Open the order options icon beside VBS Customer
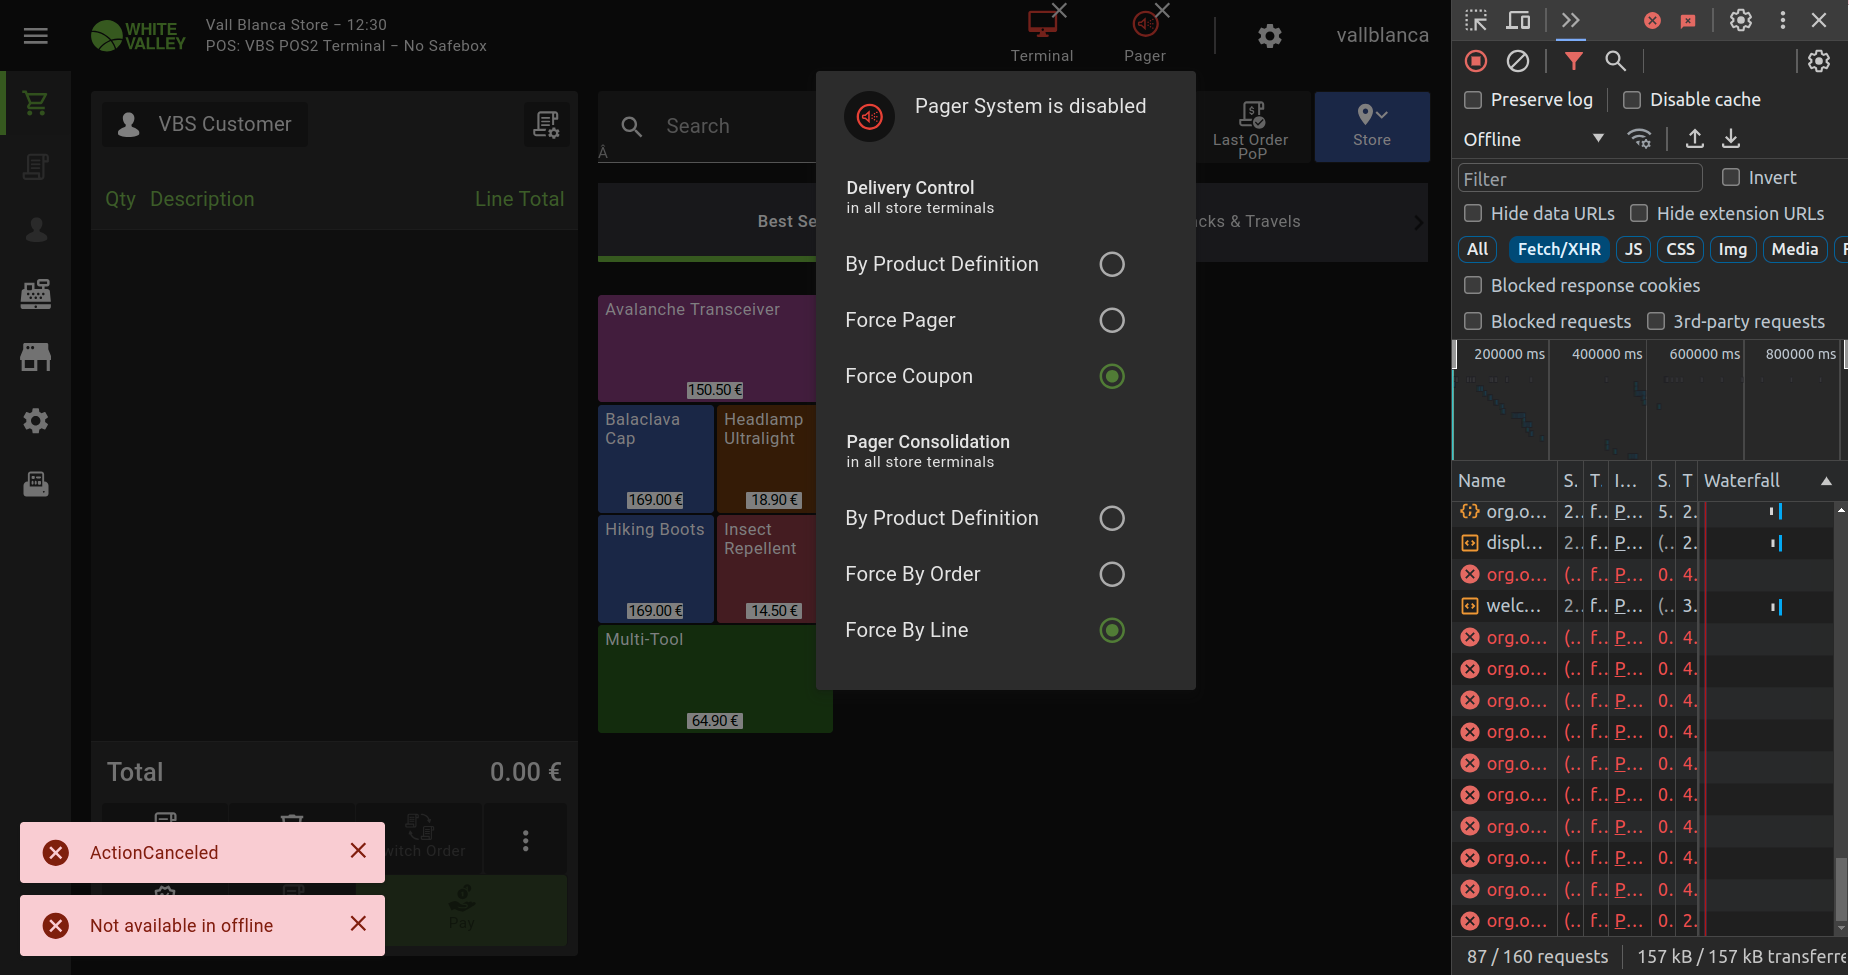This screenshot has height=975, width=1849. pos(546,124)
